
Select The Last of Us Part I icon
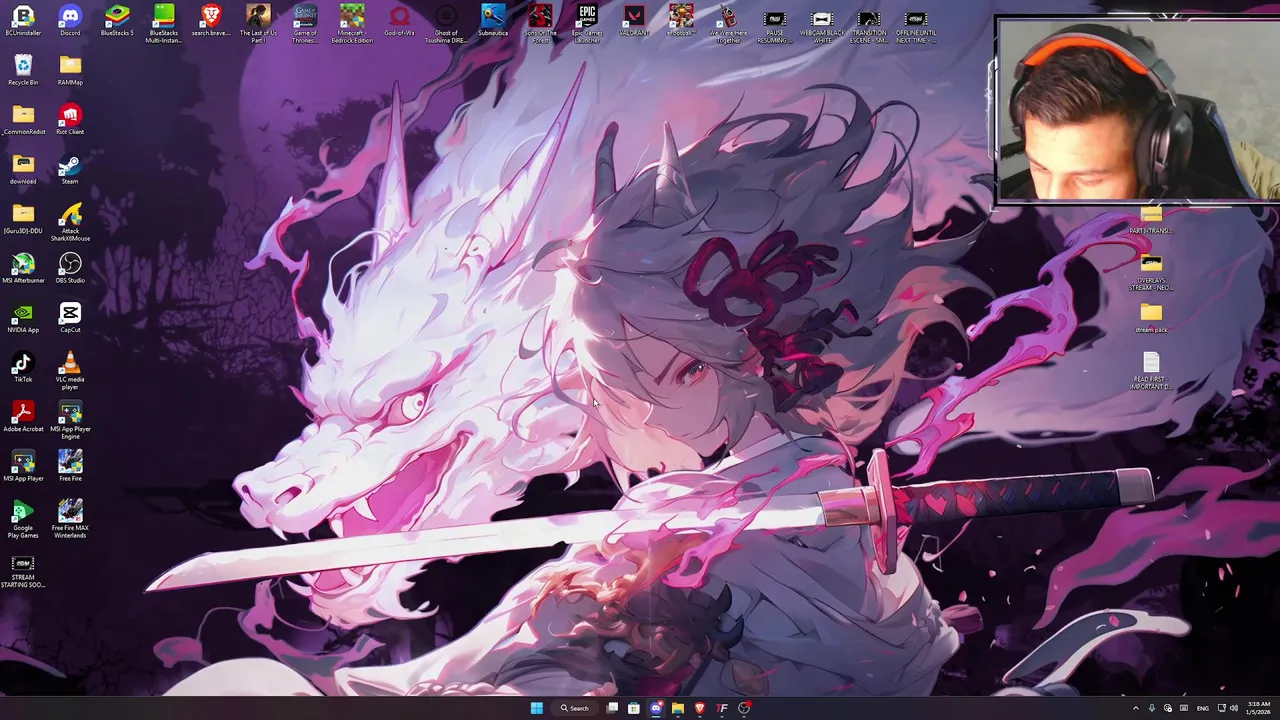[x=258, y=24]
